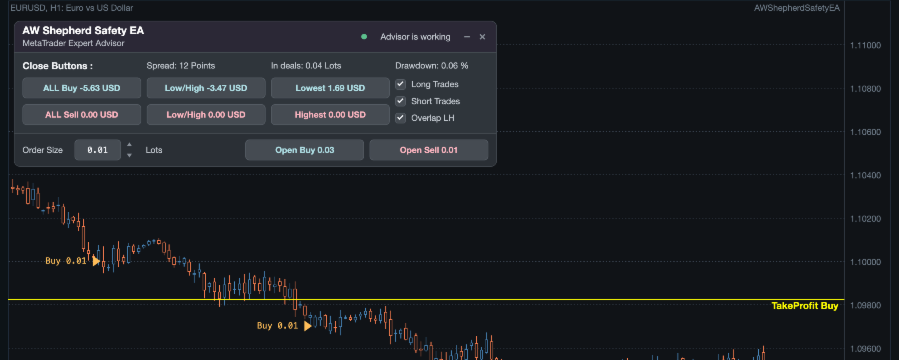The image size is (899, 360).
Task: Click the green Advisor is working status dot
Action: [363, 37]
